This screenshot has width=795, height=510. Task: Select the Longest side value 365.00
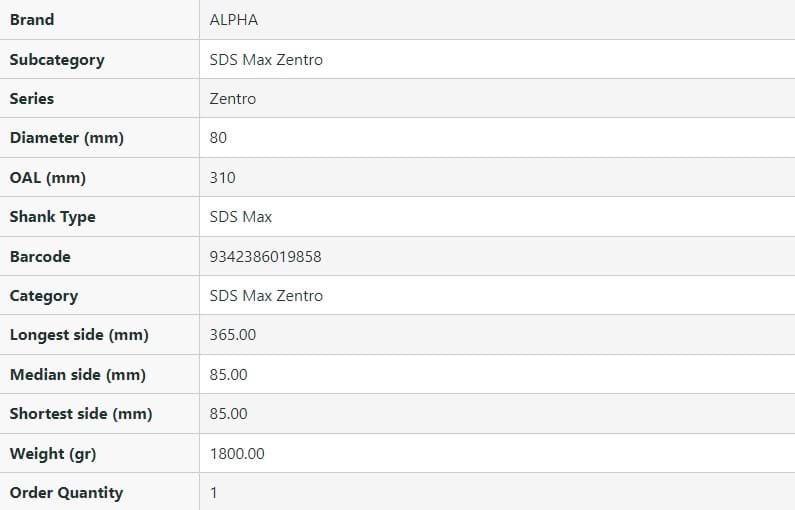tap(233, 335)
